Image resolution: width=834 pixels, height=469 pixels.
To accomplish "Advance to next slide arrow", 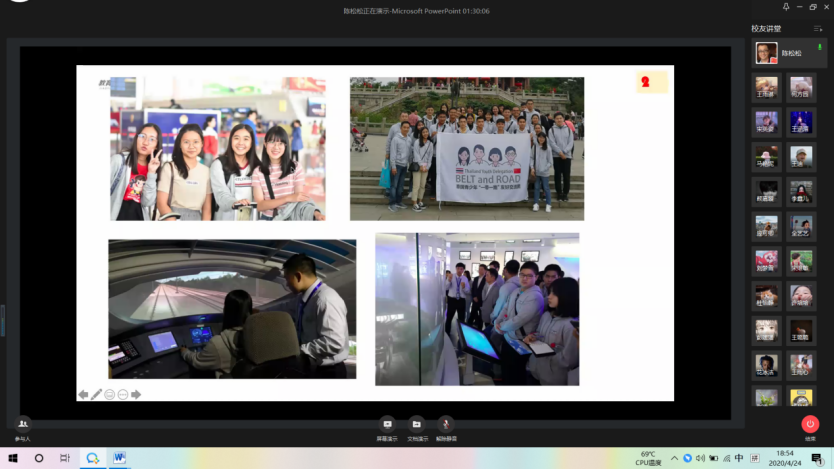I will coord(136,394).
